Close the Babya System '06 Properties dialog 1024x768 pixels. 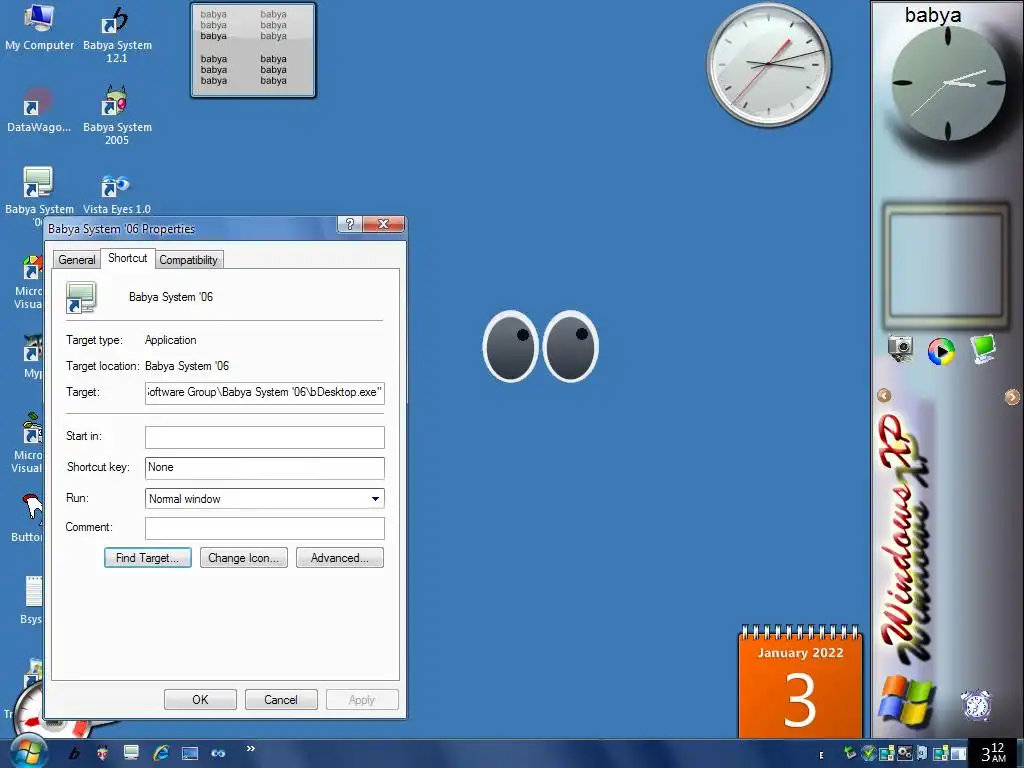[x=383, y=224]
